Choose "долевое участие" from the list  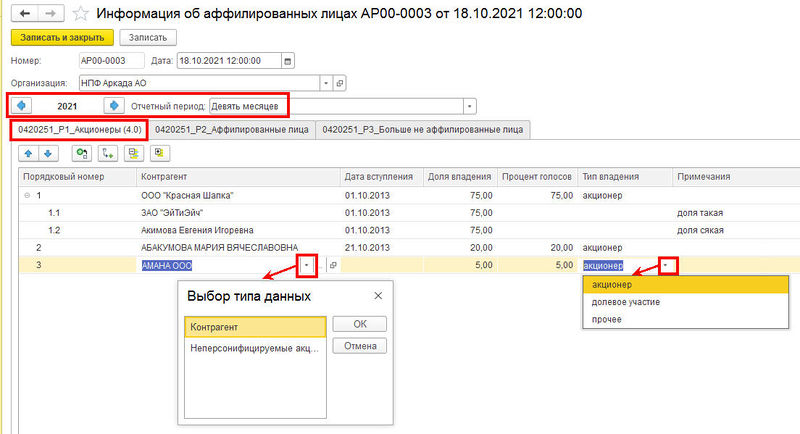(x=626, y=302)
